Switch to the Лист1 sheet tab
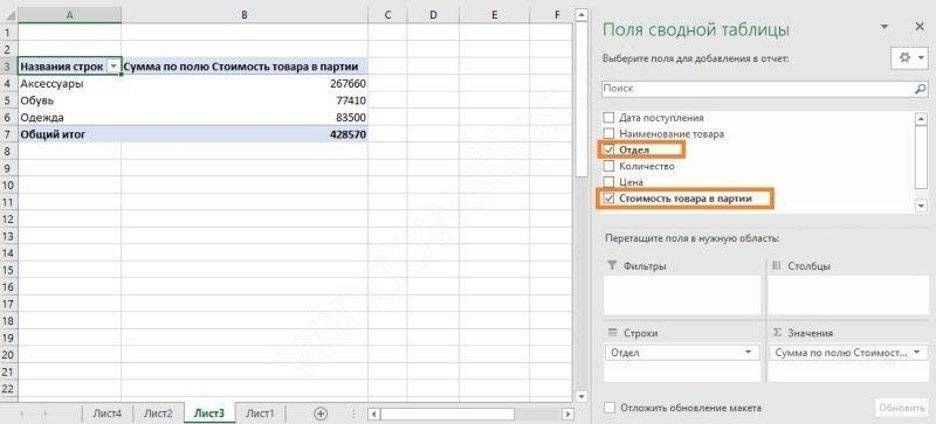This screenshot has height=424, width=936. click(260, 413)
